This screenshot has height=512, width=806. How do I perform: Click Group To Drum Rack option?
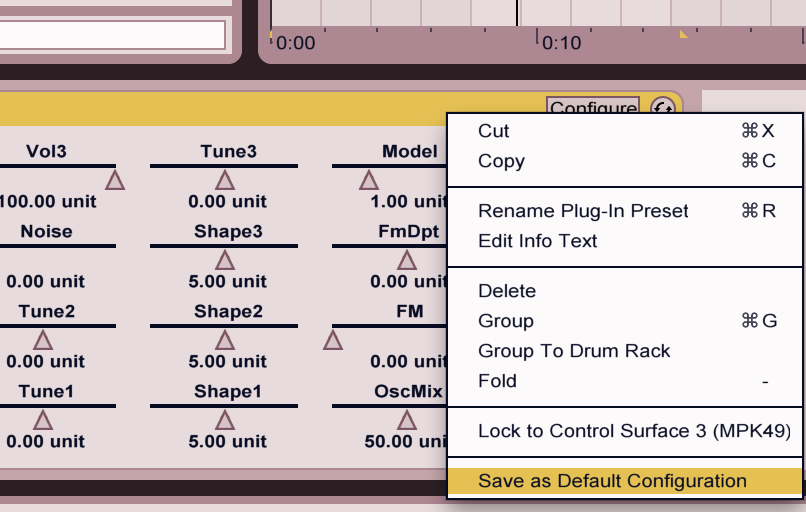click(574, 351)
